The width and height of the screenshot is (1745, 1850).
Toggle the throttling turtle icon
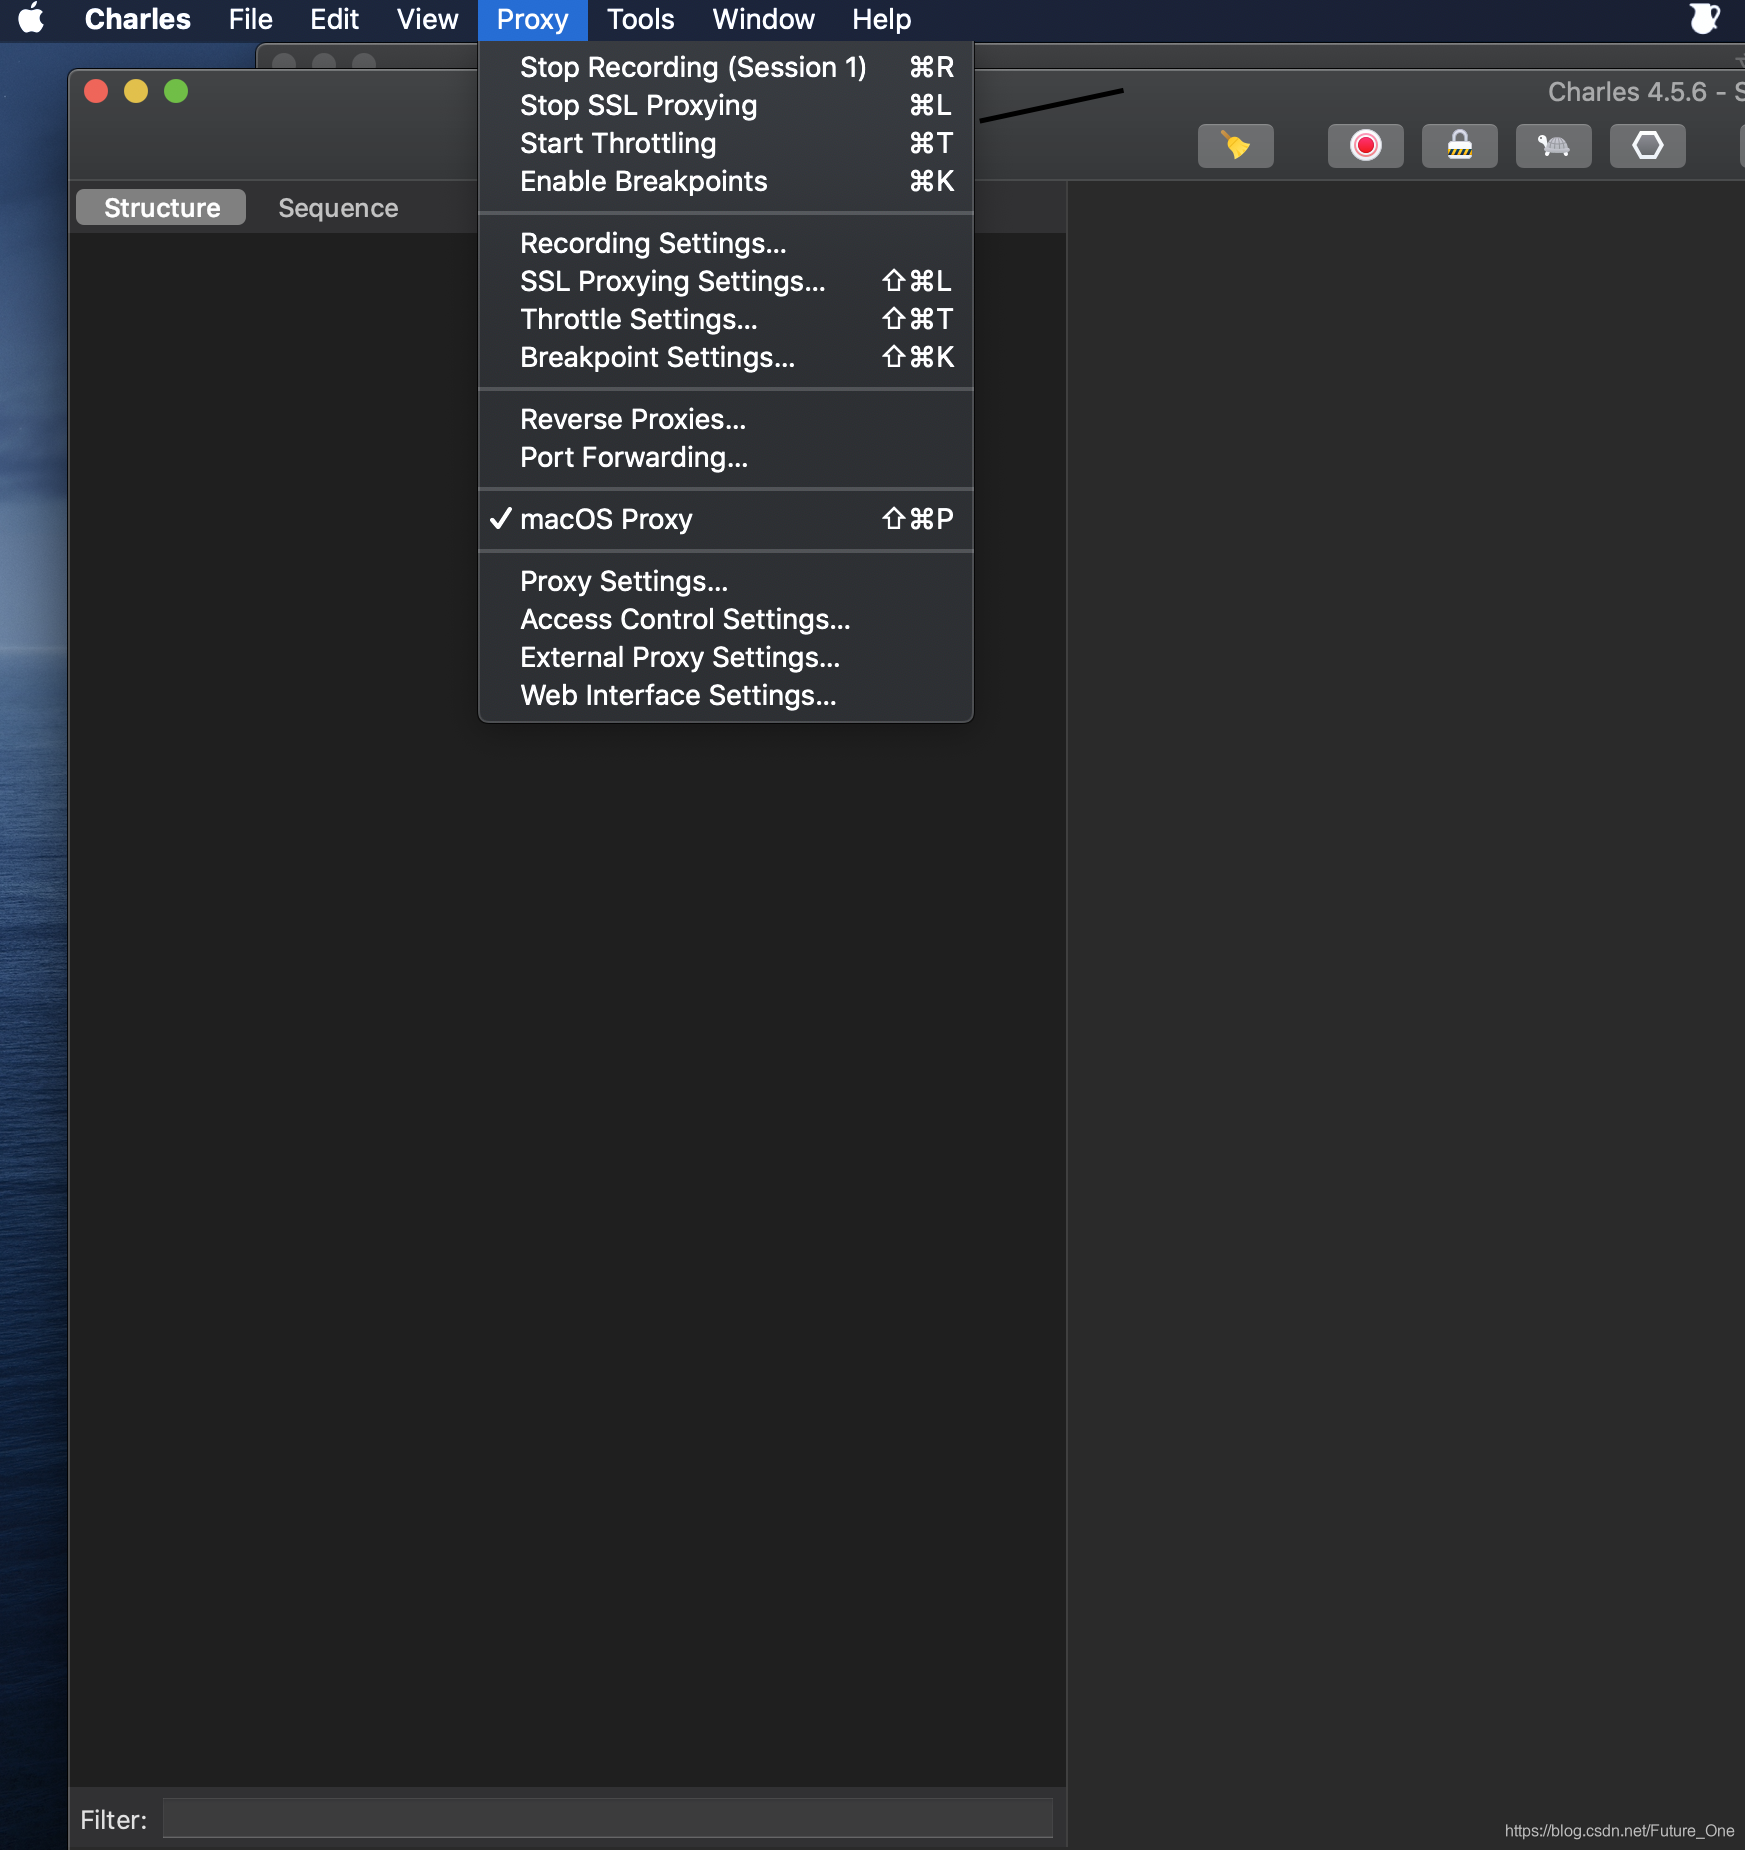click(x=1554, y=146)
